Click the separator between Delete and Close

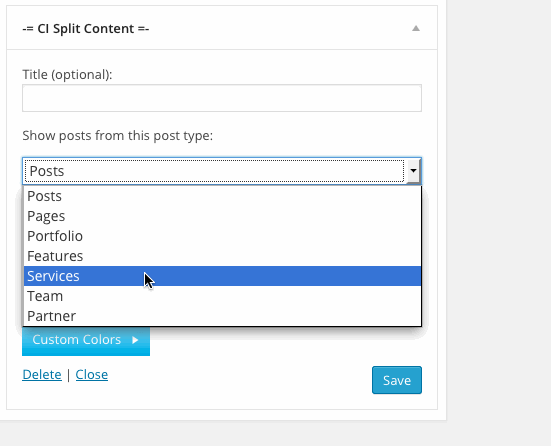[x=69, y=375]
